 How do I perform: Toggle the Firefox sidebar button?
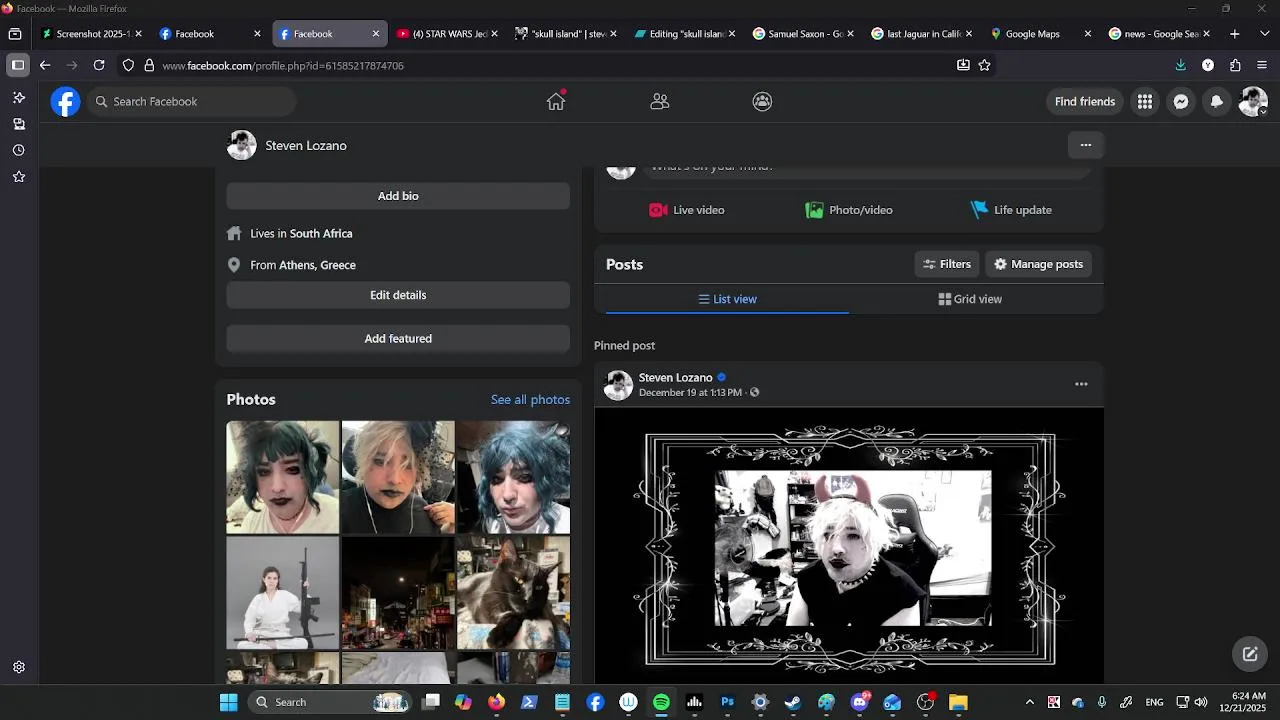coord(18,65)
